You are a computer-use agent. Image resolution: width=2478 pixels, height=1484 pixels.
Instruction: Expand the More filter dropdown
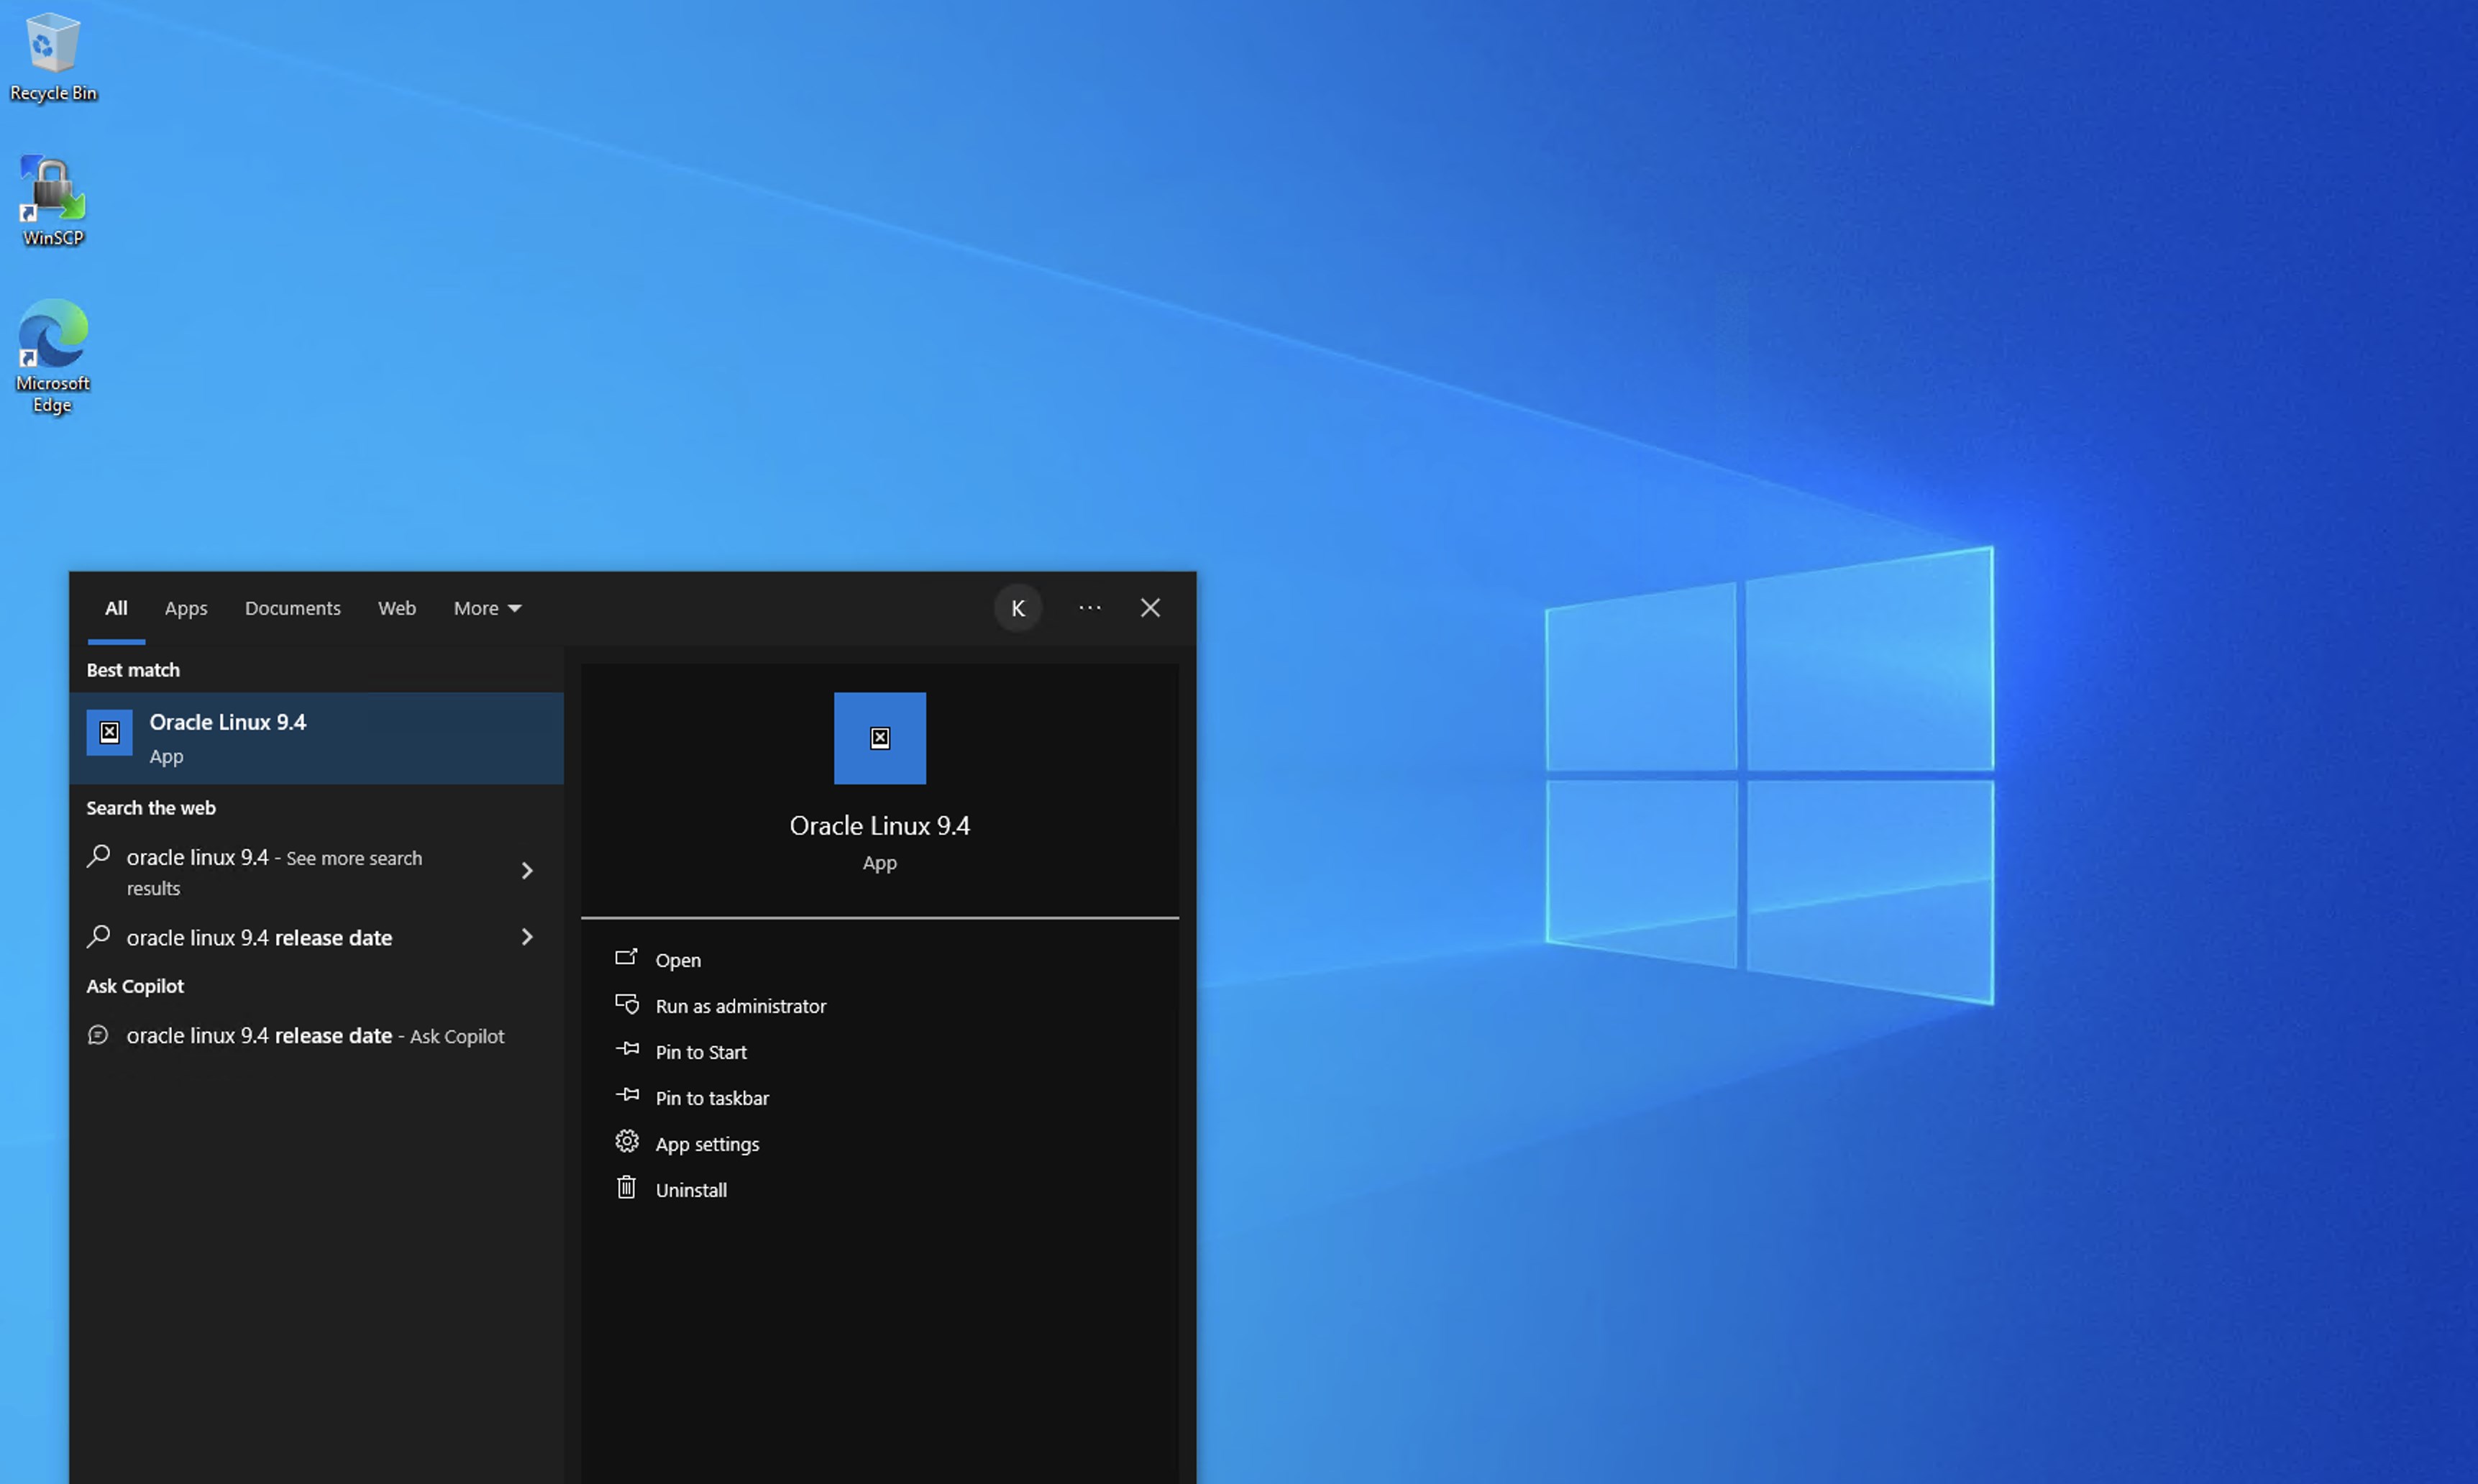pyautogui.click(x=487, y=608)
